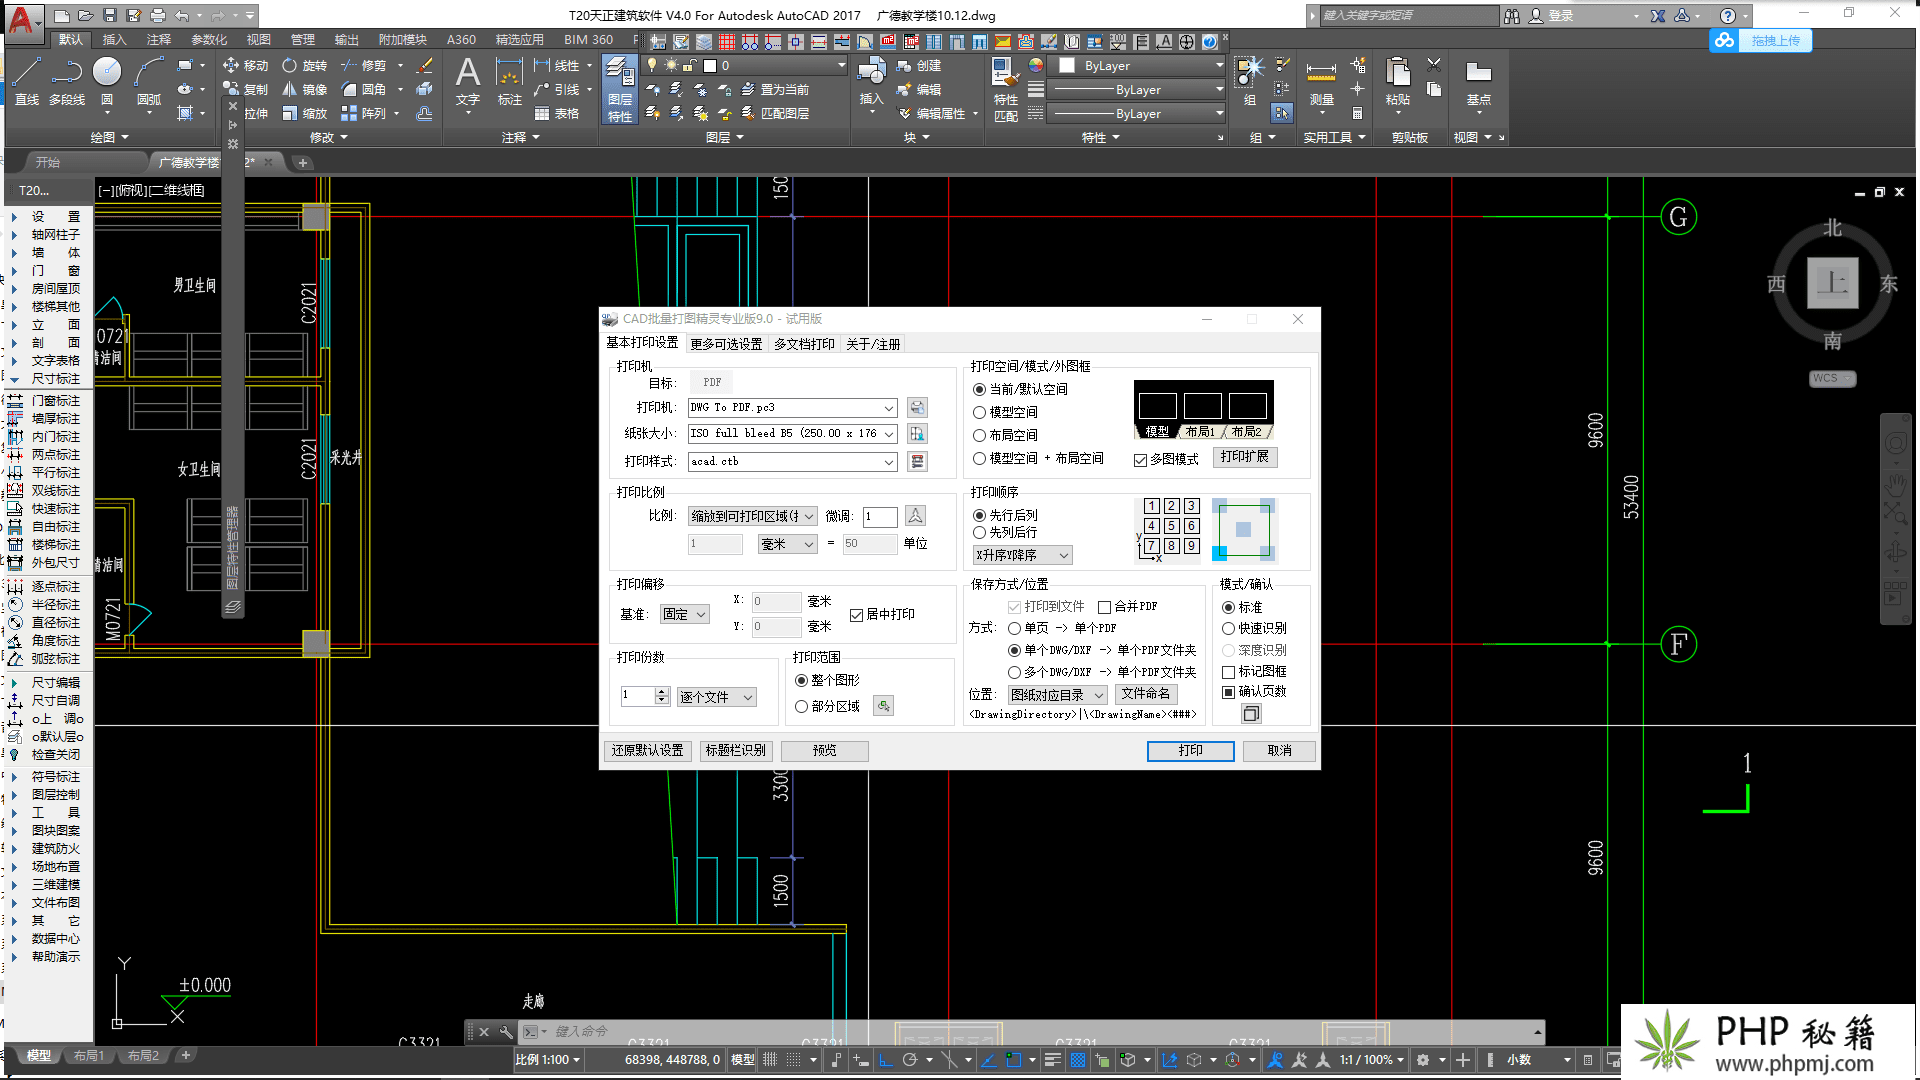This screenshot has width=1920, height=1080.
Task: Click the Mirror (镜像) tool
Action: tap(304, 89)
